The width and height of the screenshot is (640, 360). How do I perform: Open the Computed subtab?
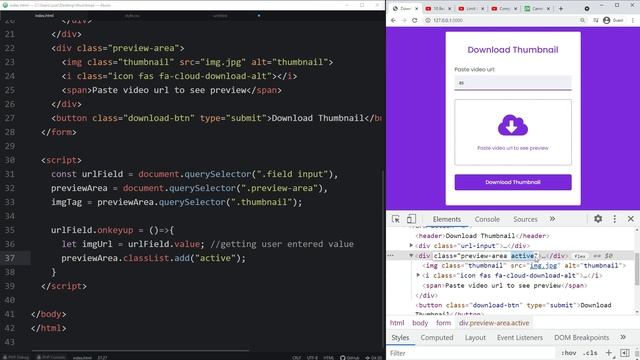coord(437,338)
